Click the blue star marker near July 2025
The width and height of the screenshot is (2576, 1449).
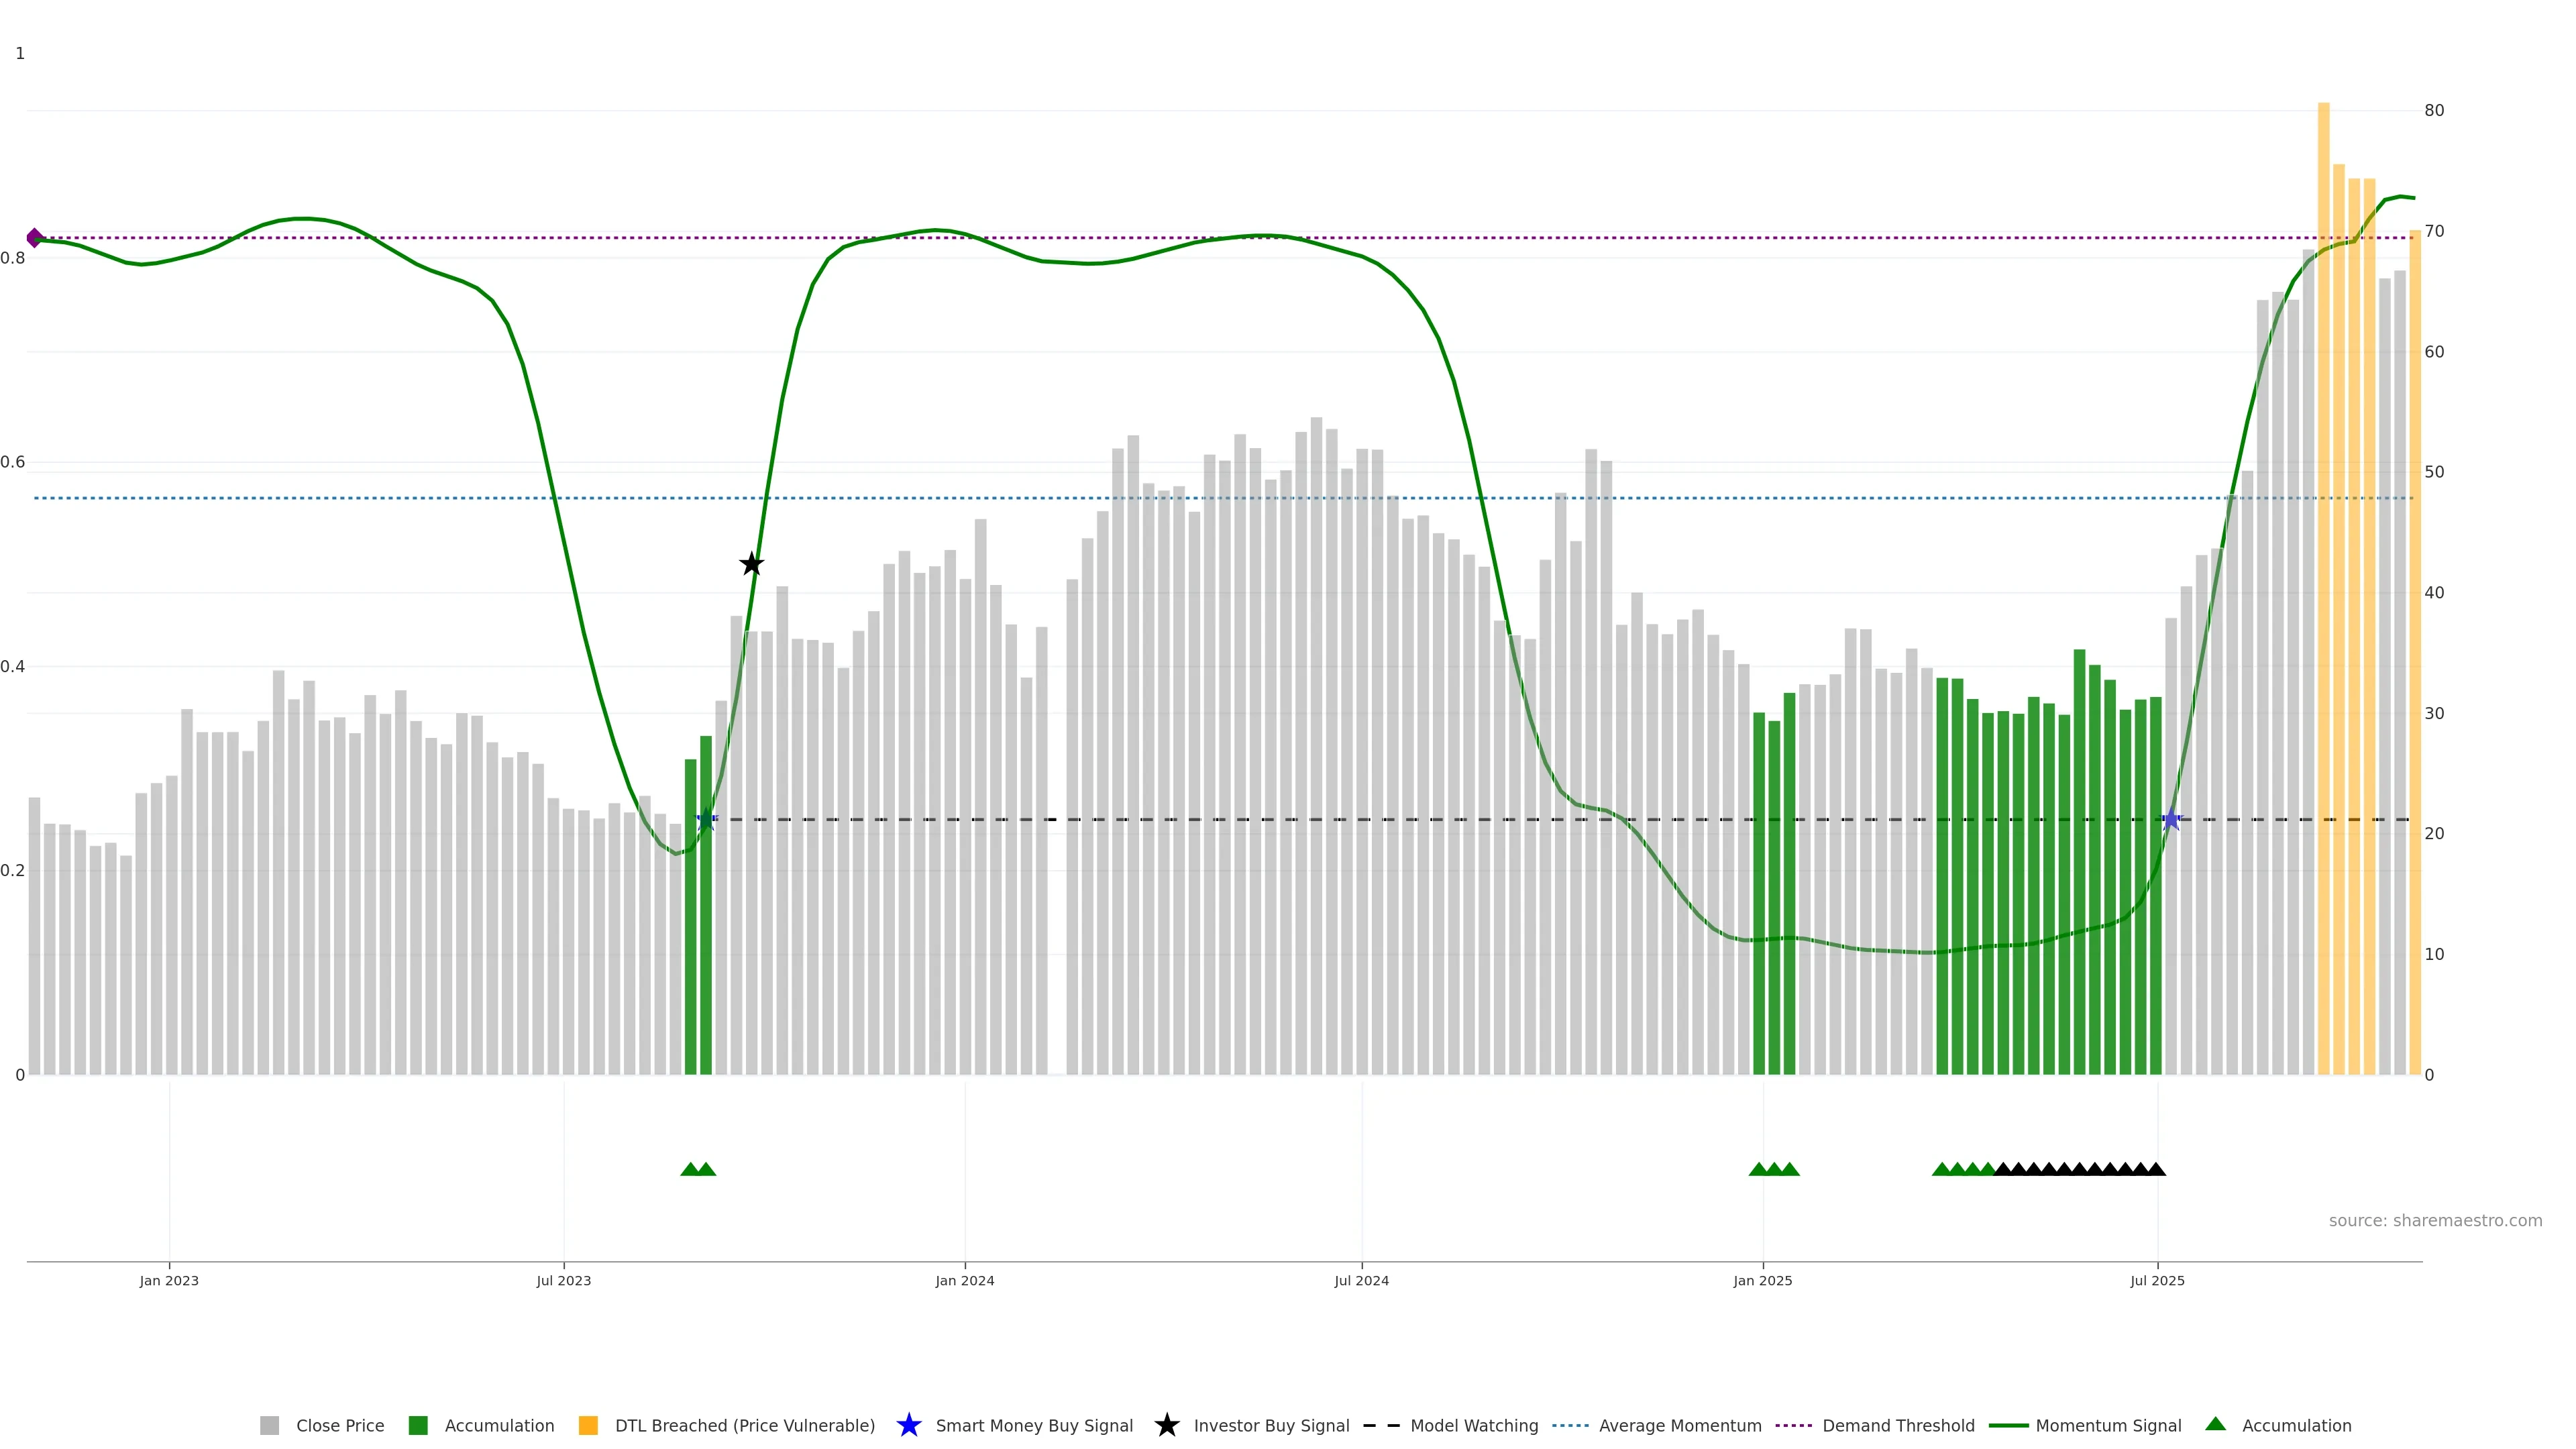click(2170, 820)
